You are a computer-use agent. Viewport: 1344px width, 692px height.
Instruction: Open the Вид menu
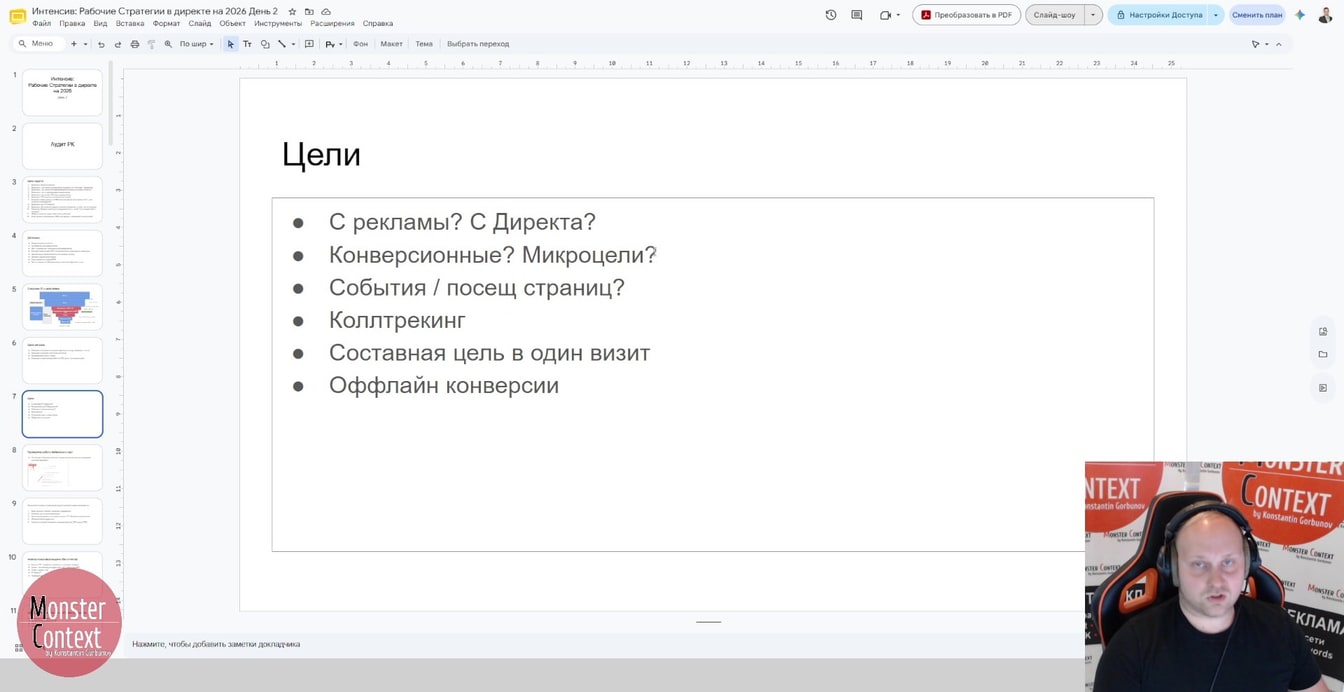click(100, 23)
